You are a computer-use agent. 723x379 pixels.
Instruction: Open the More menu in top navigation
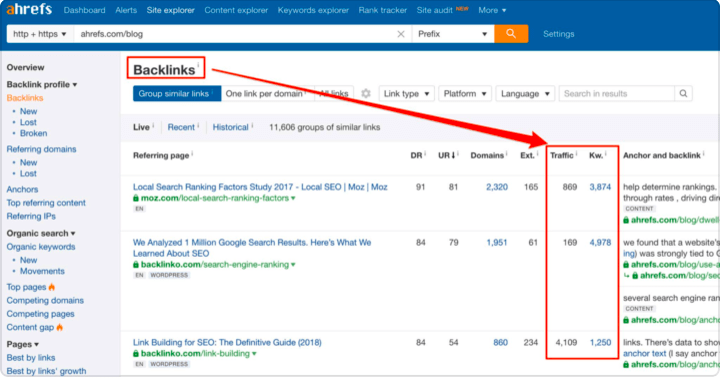pyautogui.click(x=492, y=10)
